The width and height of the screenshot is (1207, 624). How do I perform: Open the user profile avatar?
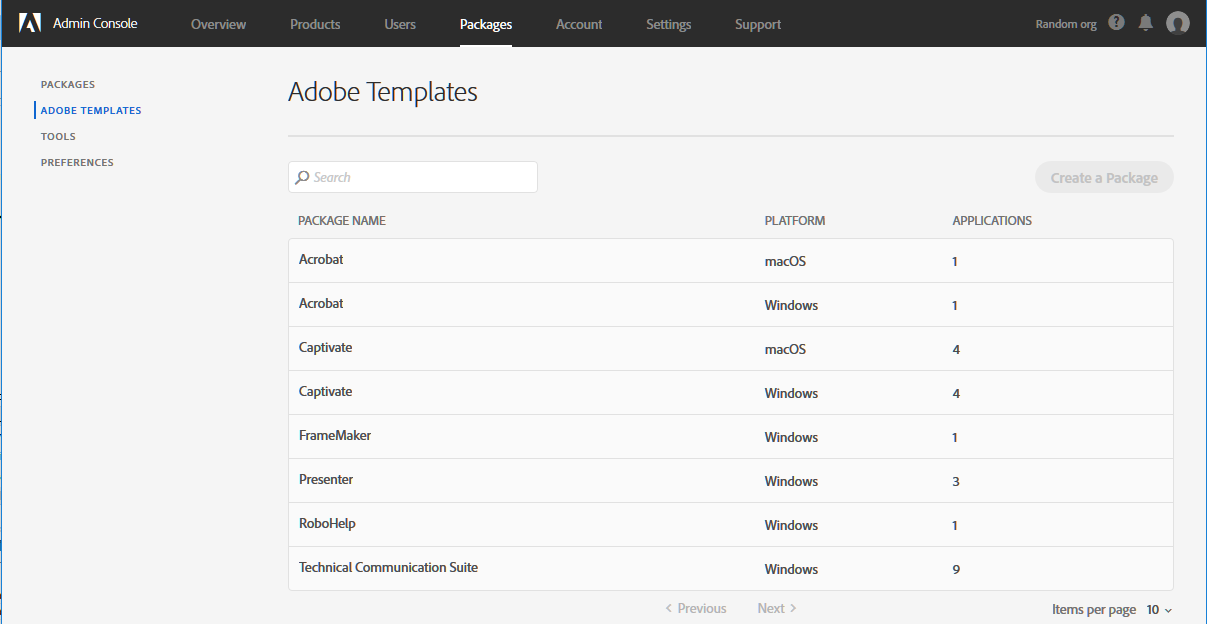pyautogui.click(x=1178, y=23)
